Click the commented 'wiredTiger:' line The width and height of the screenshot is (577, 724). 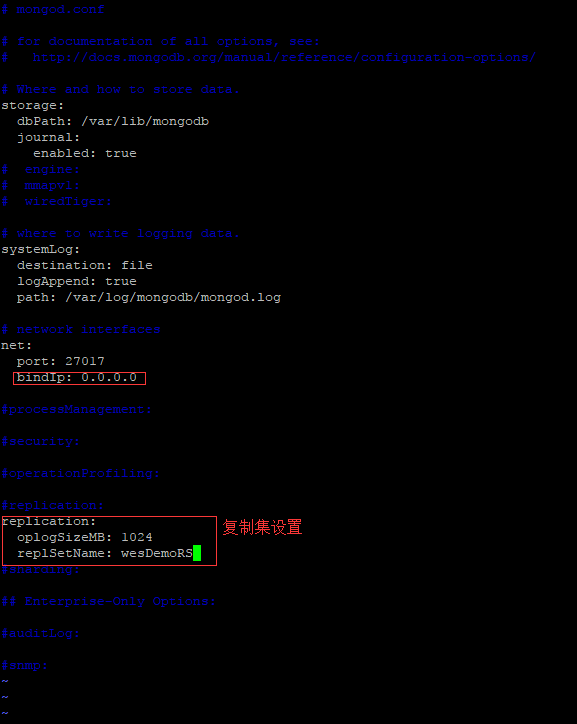click(56, 201)
